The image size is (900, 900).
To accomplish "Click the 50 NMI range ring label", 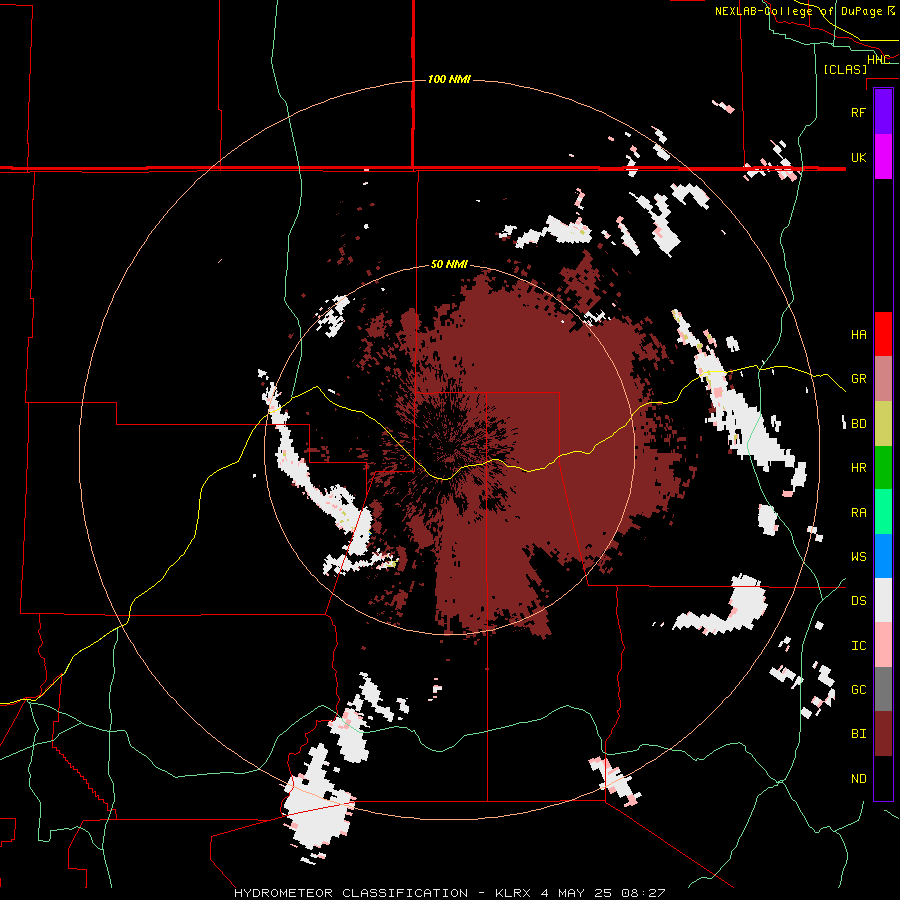I will (449, 265).
